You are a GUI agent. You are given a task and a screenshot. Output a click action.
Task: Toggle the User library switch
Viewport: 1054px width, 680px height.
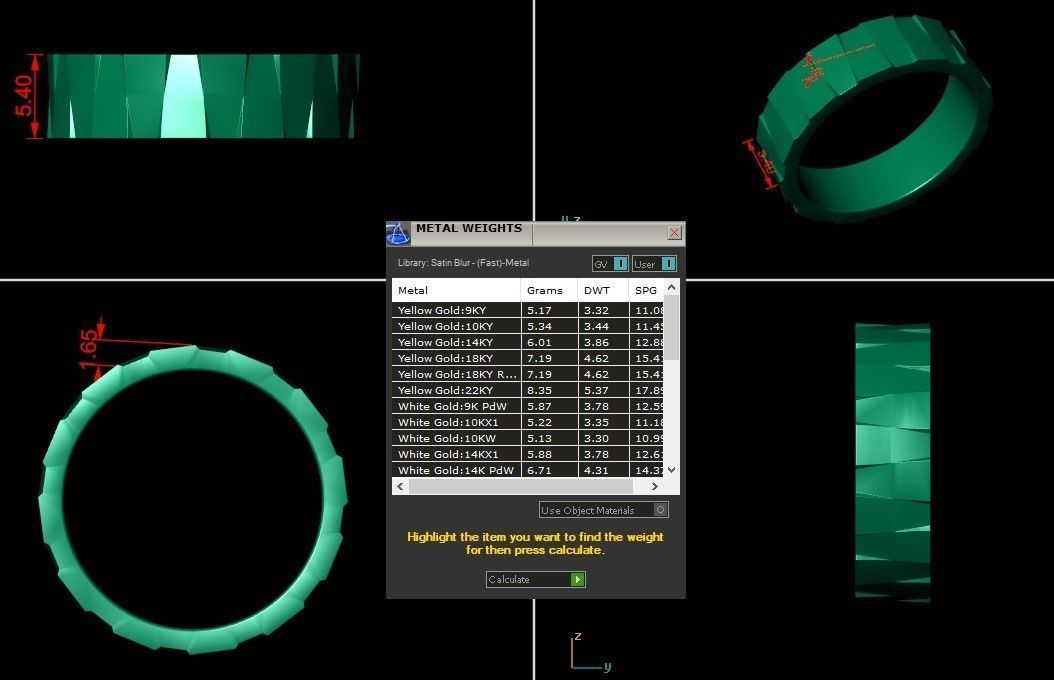pyautogui.click(x=654, y=264)
